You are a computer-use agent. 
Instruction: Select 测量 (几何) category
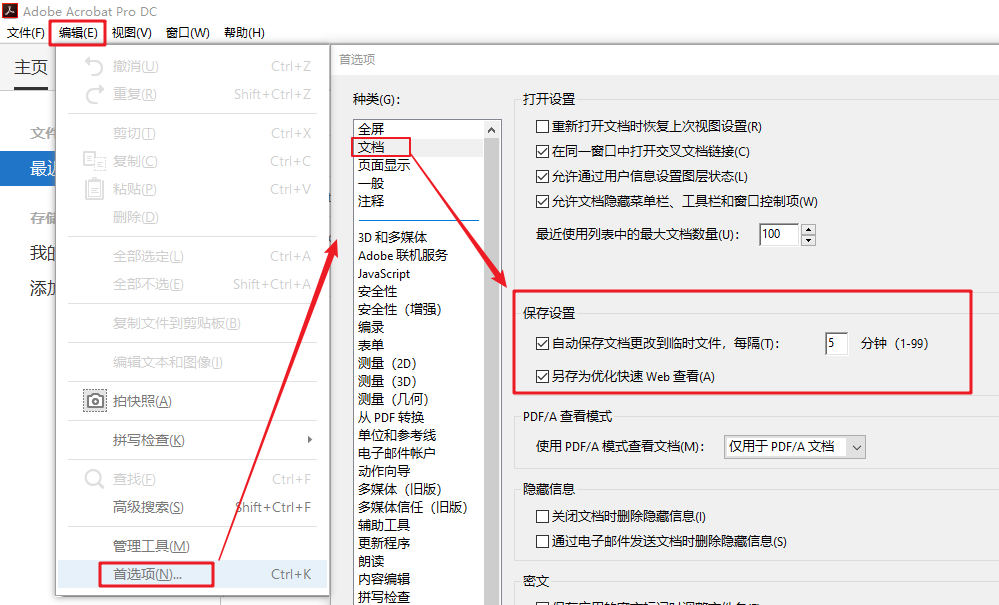click(x=393, y=399)
